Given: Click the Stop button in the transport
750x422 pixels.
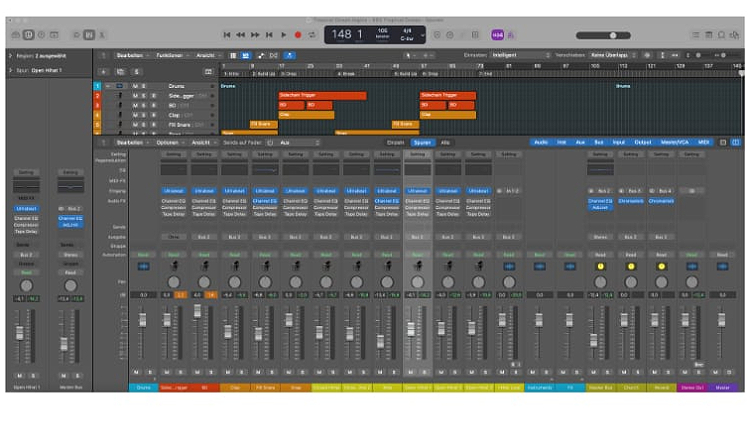Looking at the screenshot, I should tap(270, 35).
